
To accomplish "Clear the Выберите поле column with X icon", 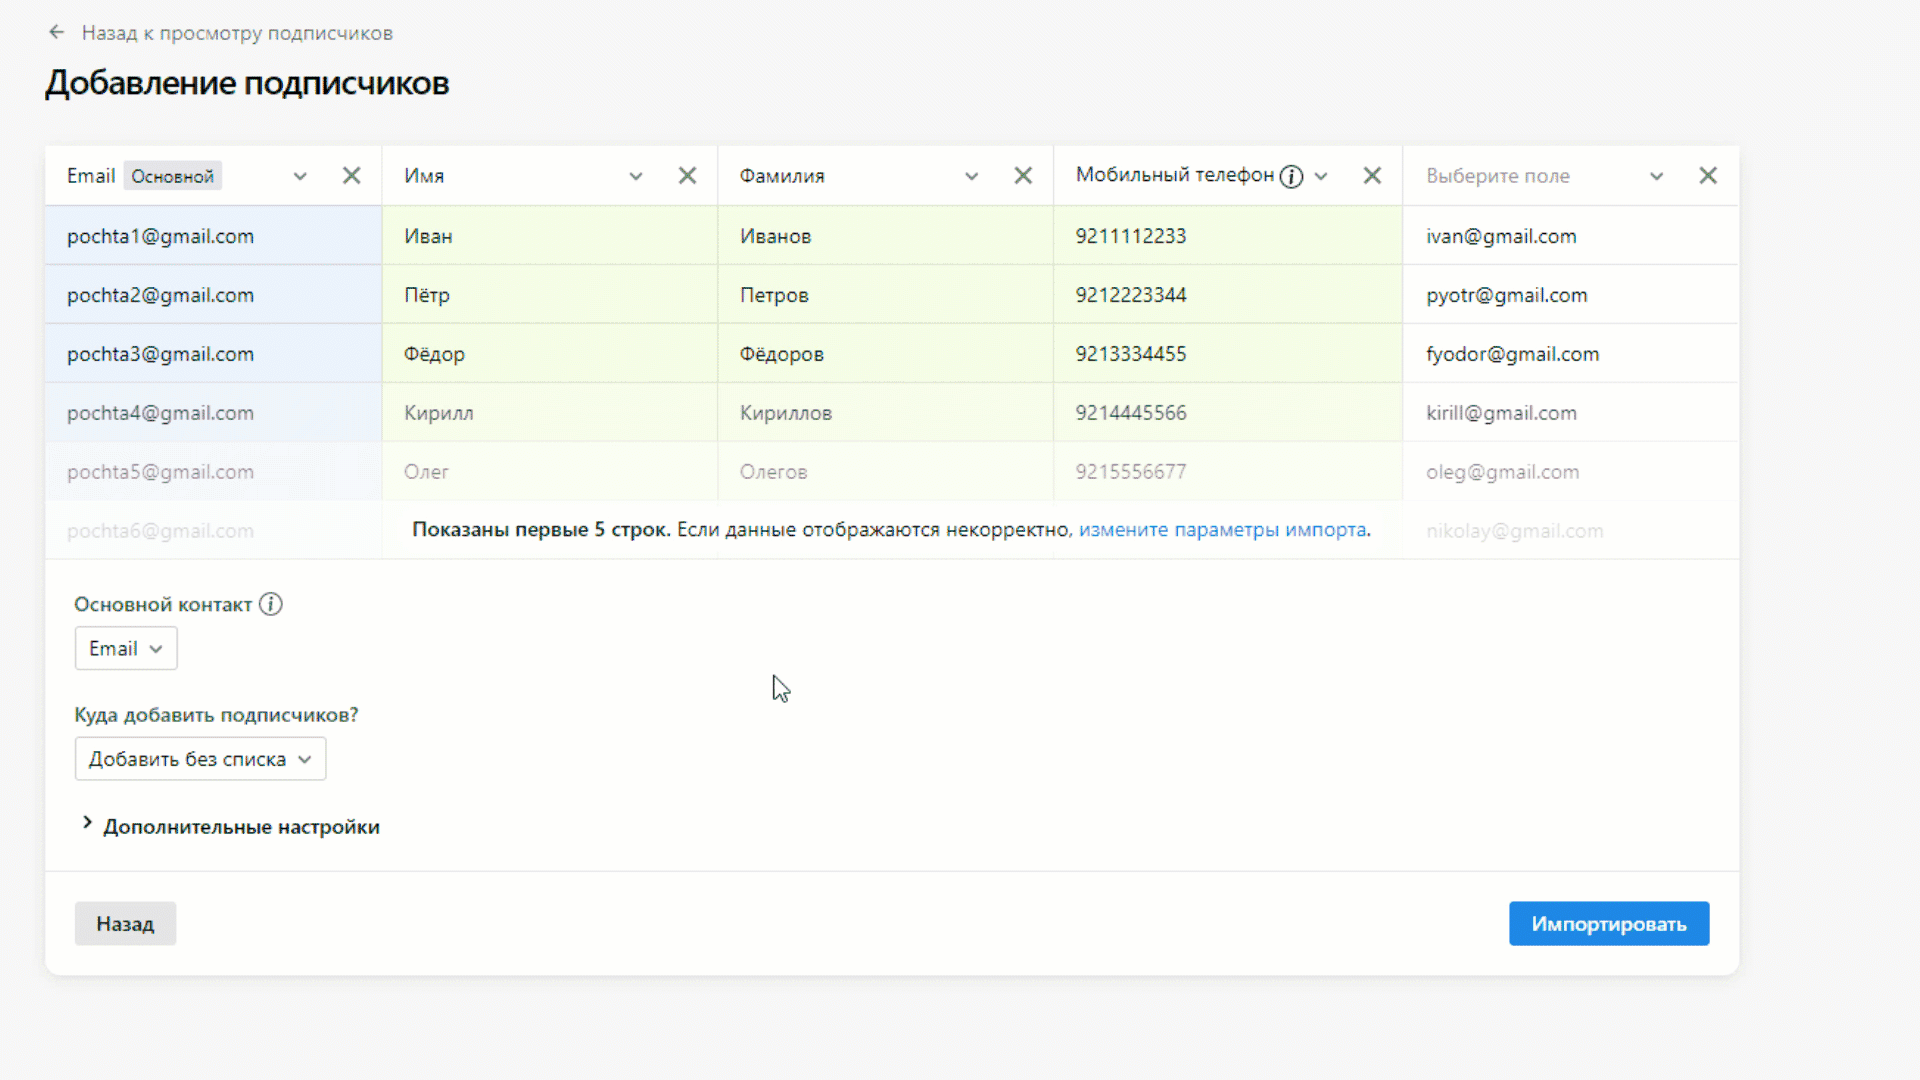I will [x=1708, y=175].
